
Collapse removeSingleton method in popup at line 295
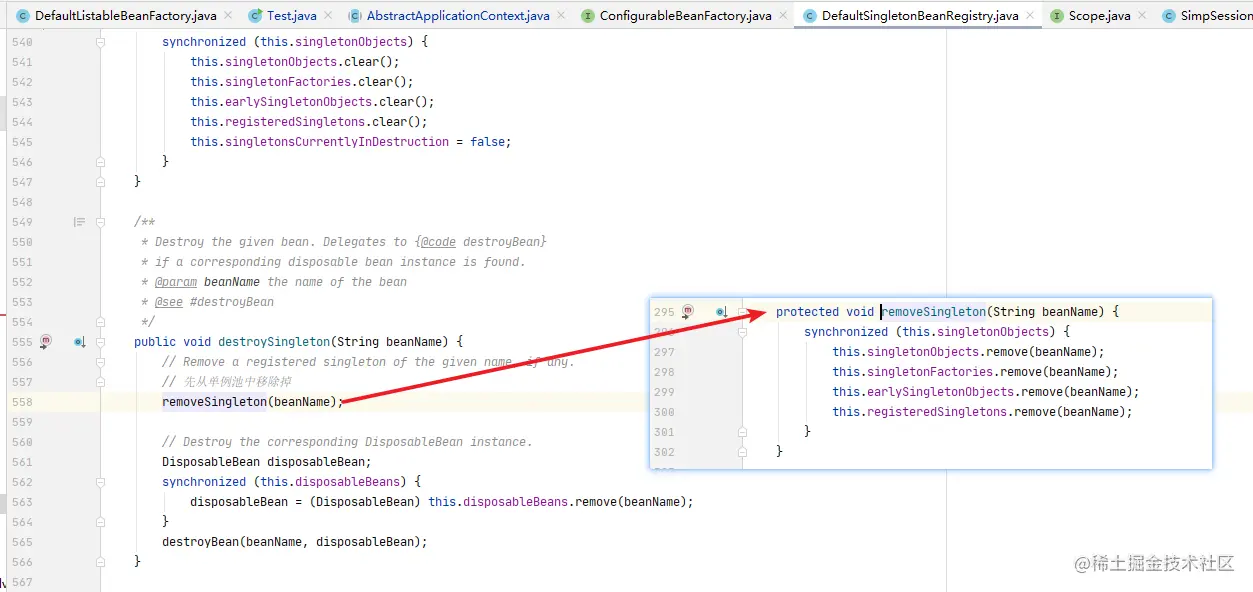[x=742, y=312]
